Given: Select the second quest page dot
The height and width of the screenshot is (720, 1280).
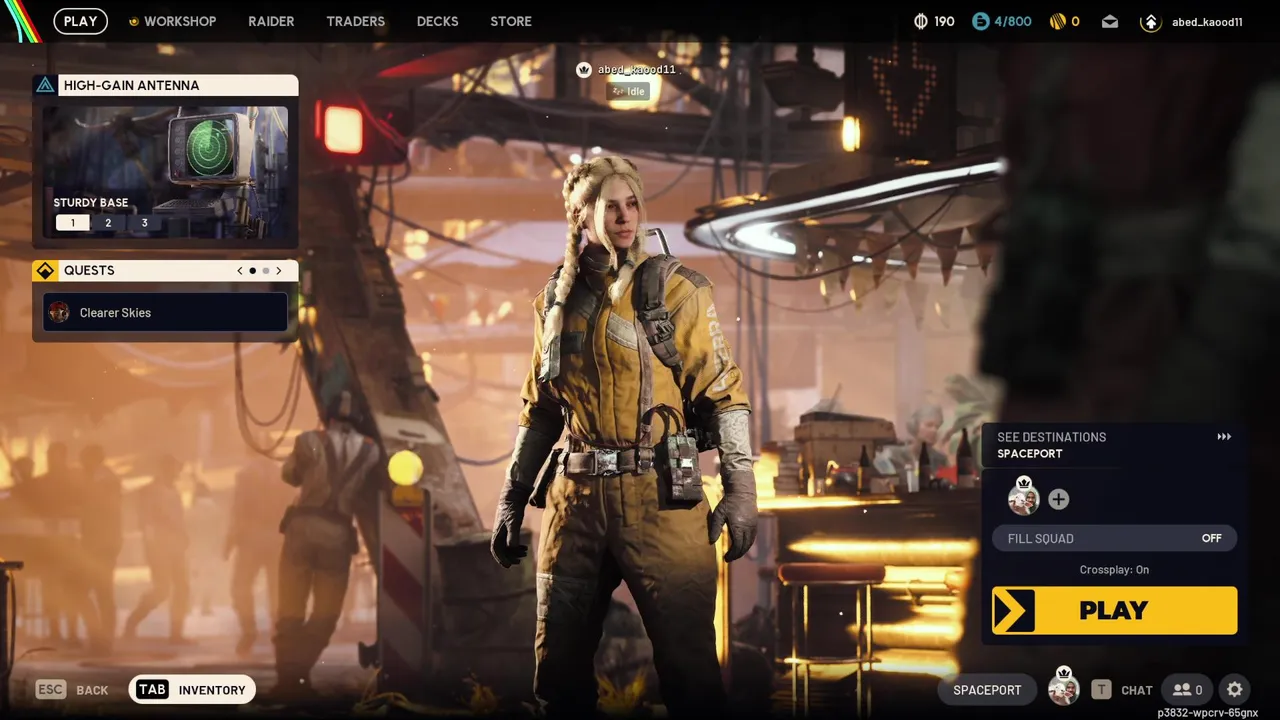Looking at the screenshot, I should coord(265,271).
